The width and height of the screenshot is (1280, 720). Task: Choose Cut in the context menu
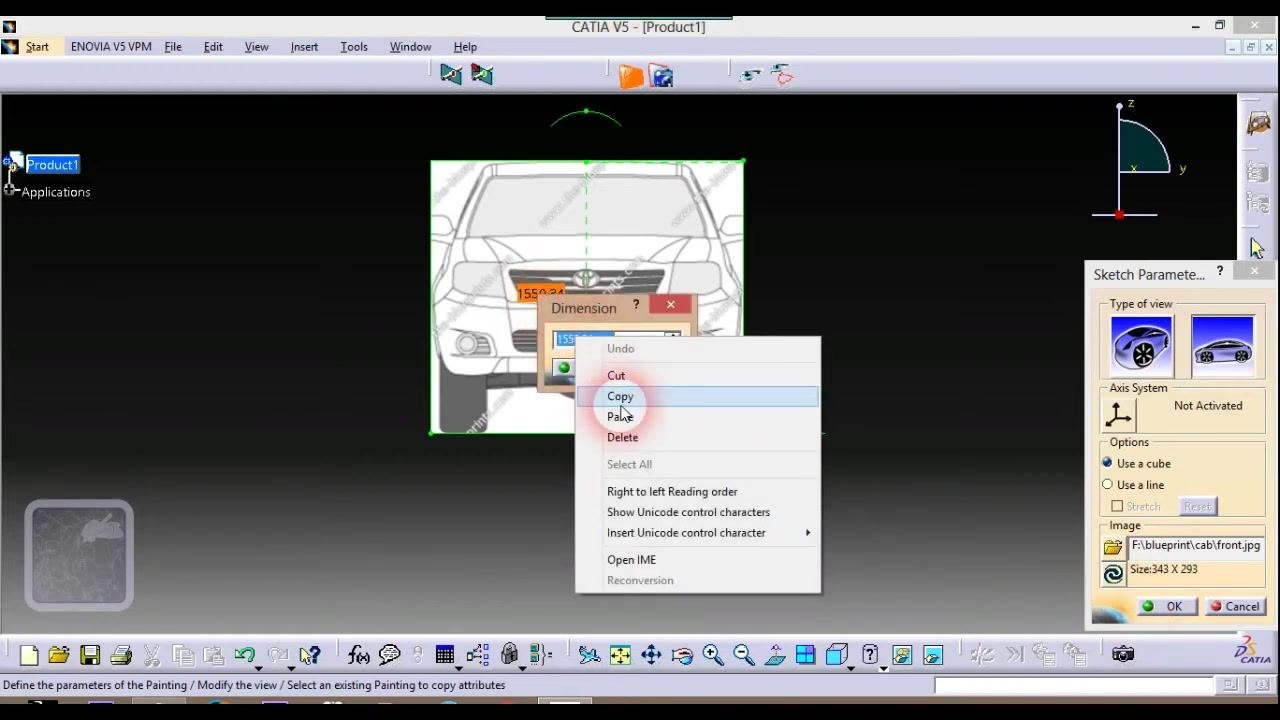[698, 376]
